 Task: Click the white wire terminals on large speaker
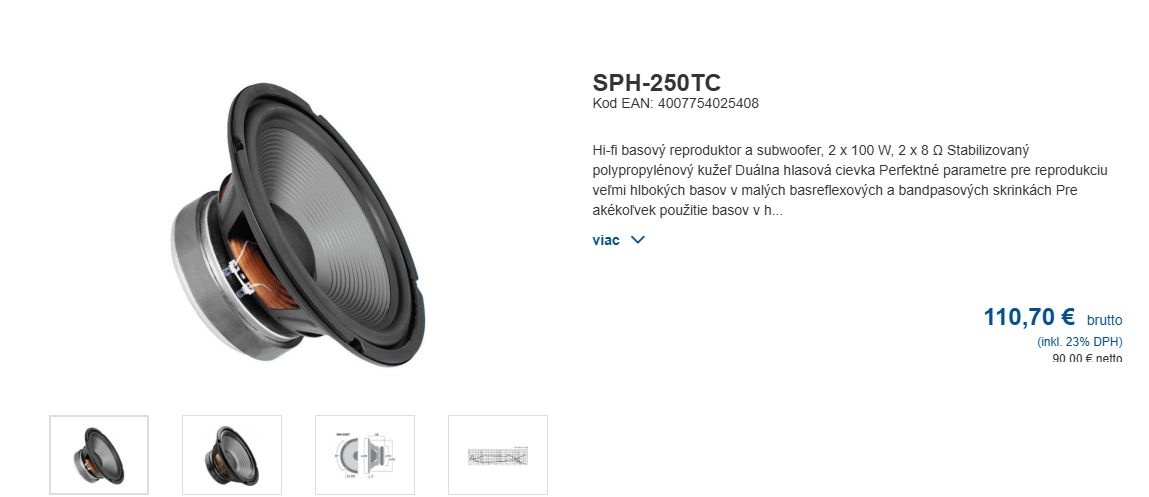[x=240, y=271]
